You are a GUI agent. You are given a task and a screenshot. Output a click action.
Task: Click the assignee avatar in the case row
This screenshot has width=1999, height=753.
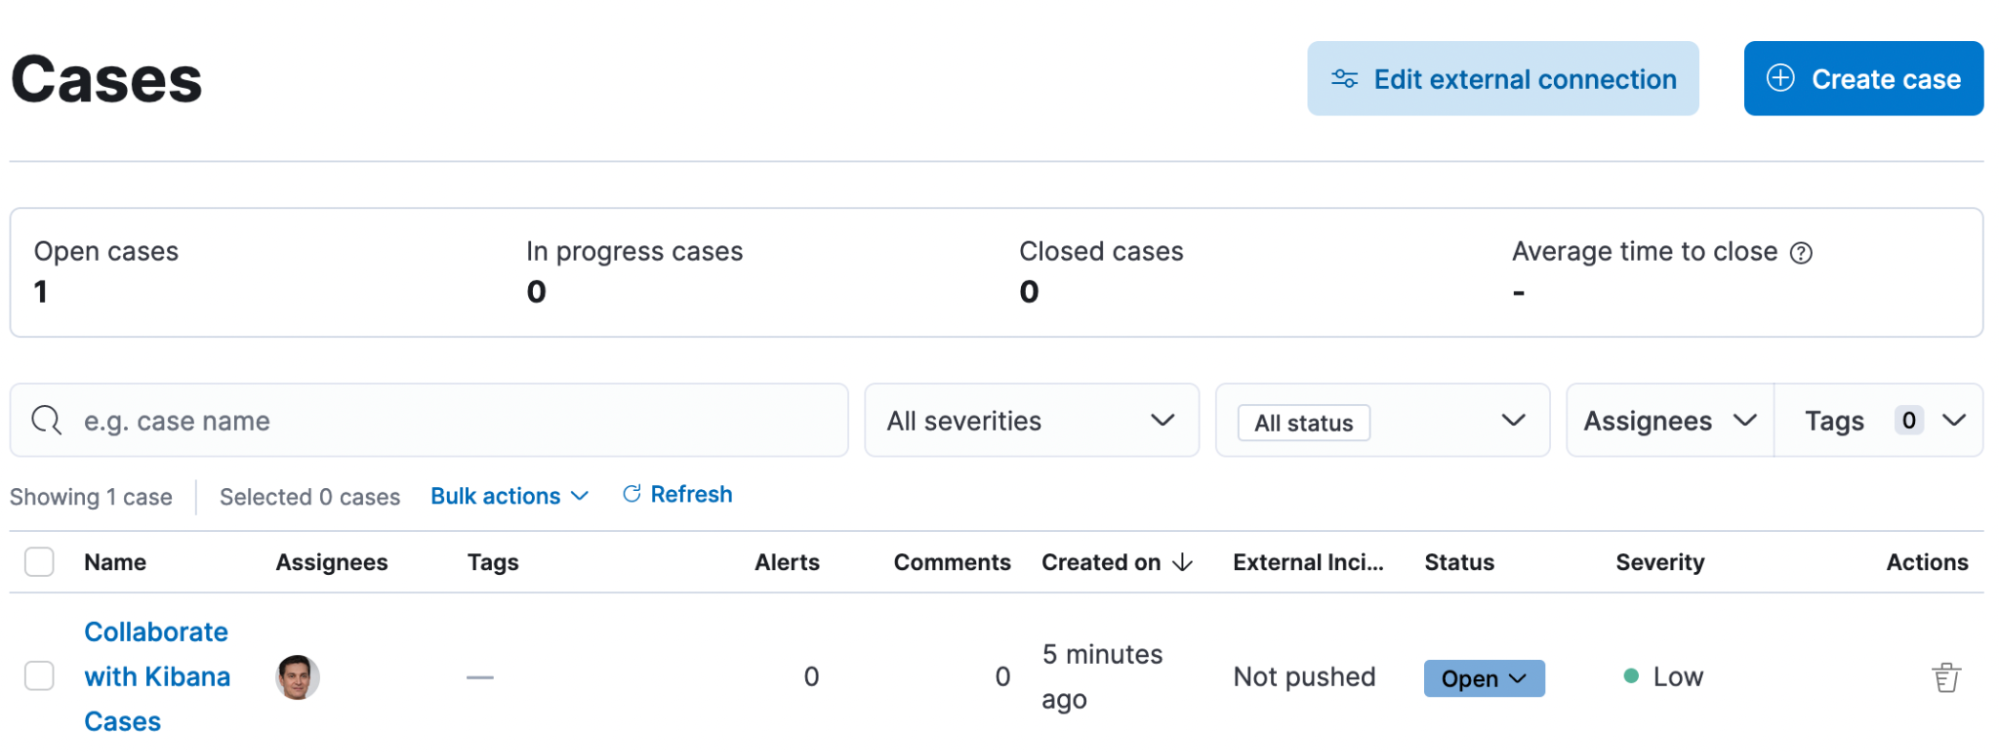click(x=297, y=677)
